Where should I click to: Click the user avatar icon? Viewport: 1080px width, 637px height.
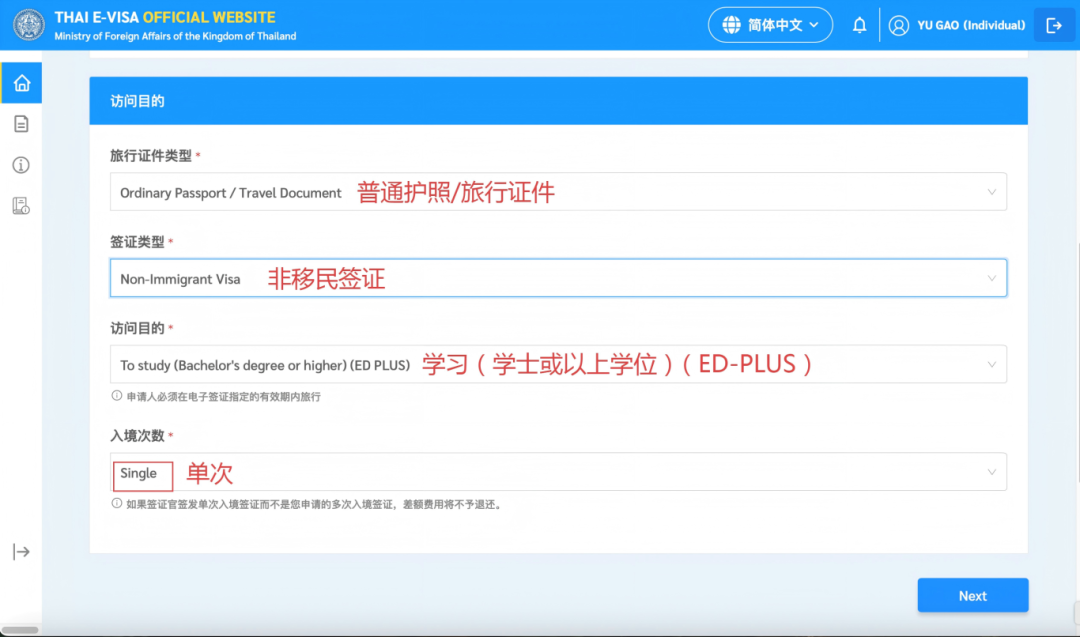click(898, 26)
